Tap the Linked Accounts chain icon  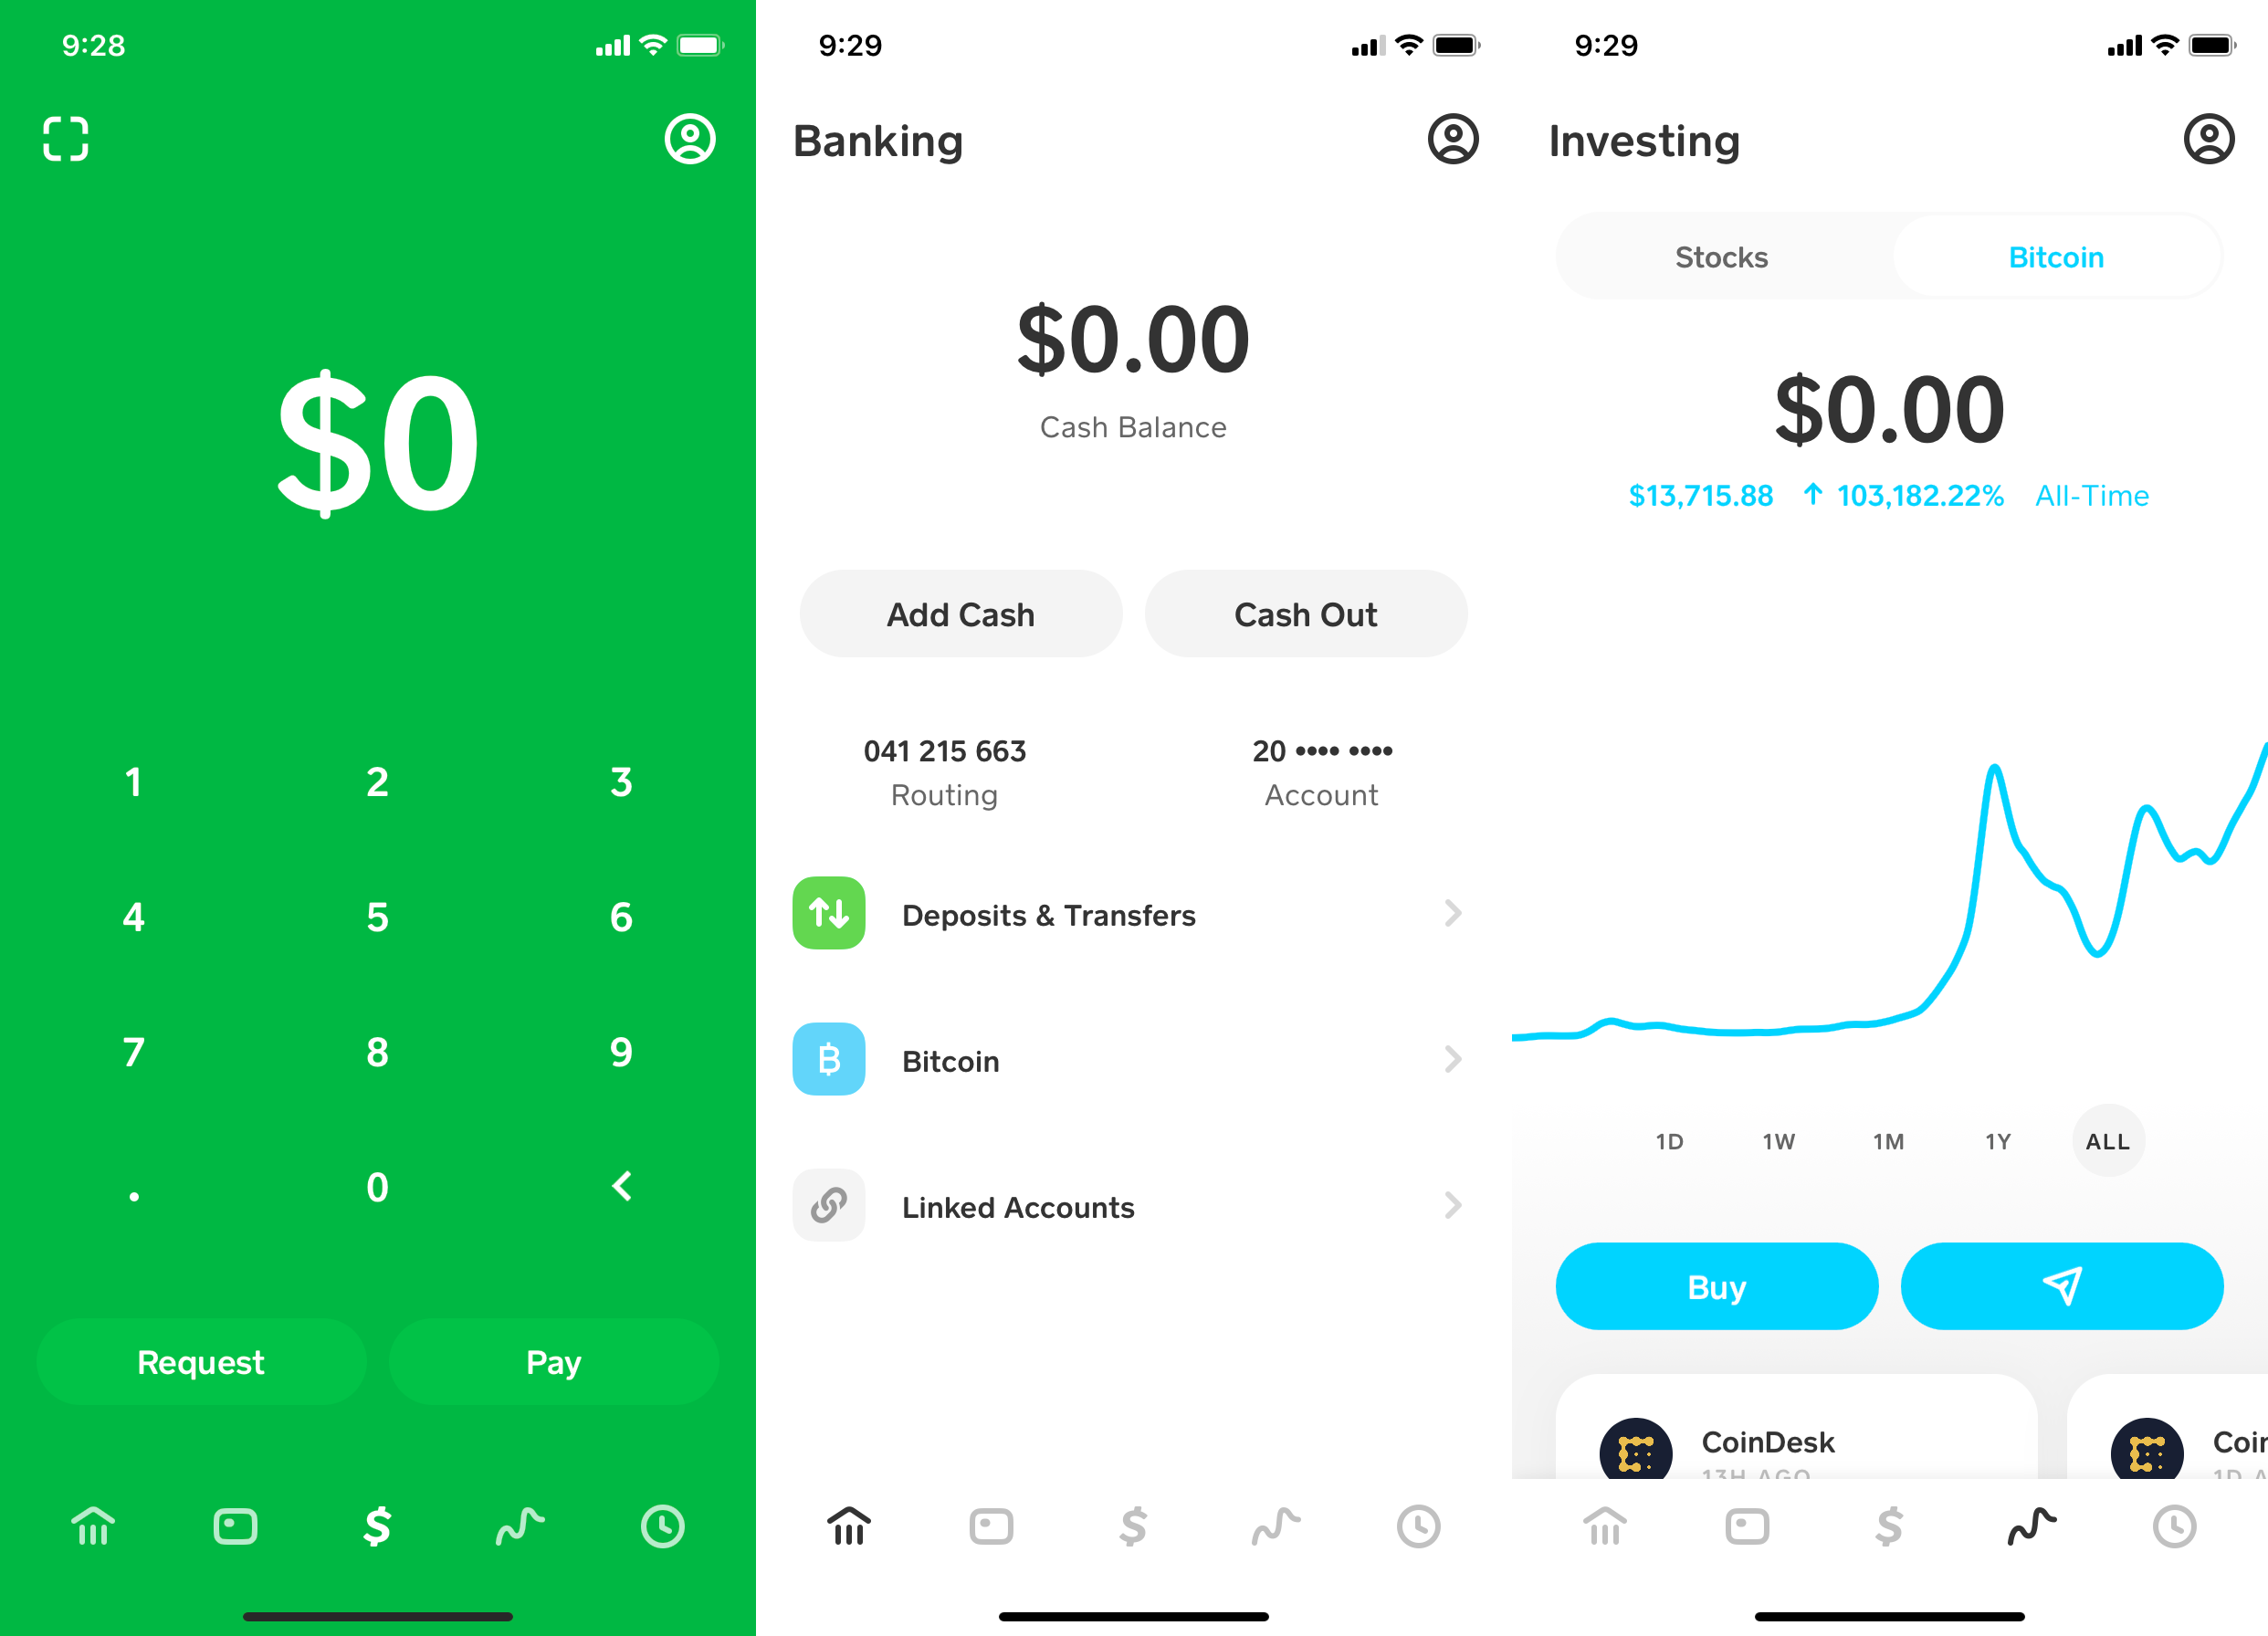tap(829, 1206)
